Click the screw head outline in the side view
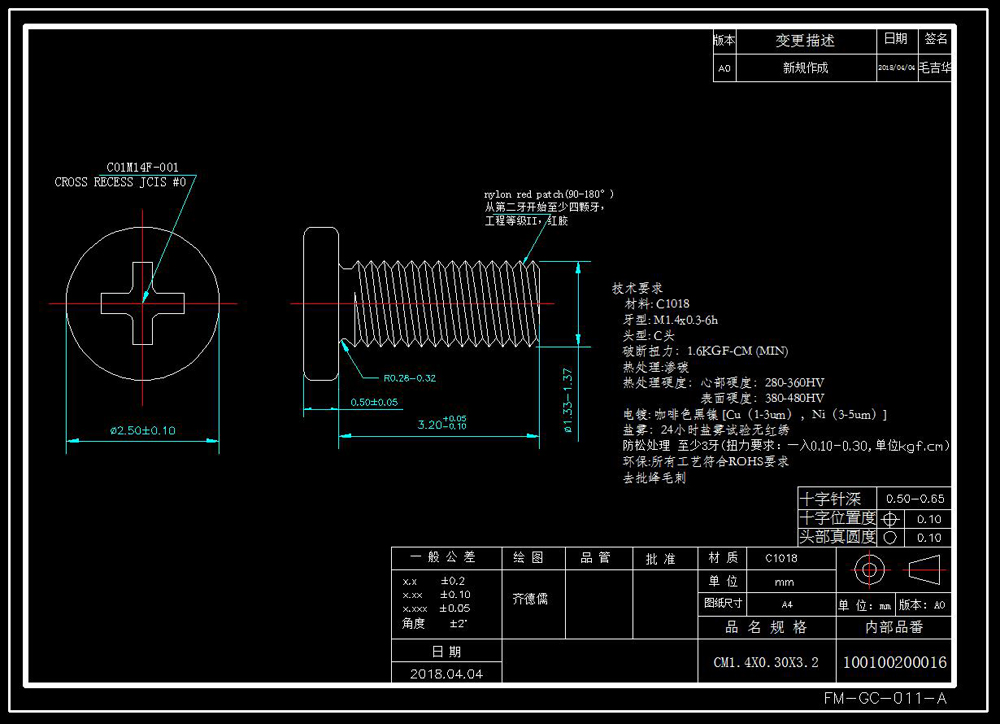Screen dimensions: 1000x724 coord(321,304)
